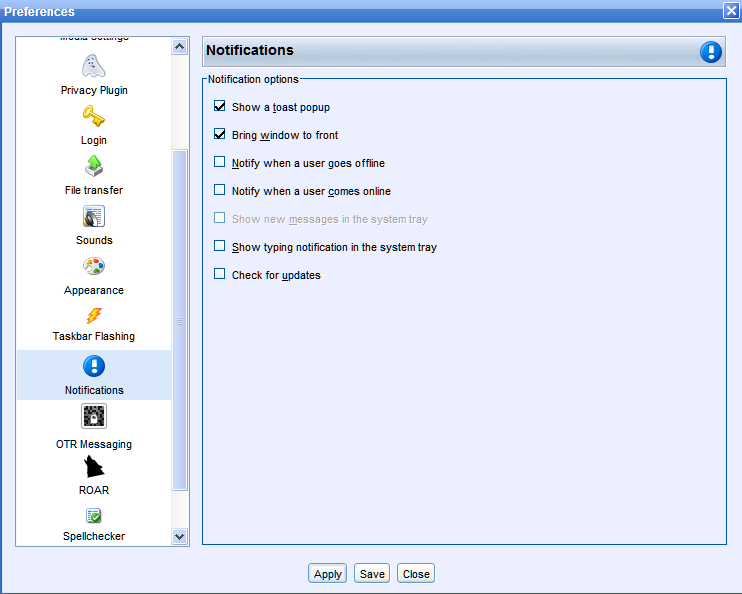Close the Preferences window
The height and width of the screenshot is (594, 742).
pos(731,10)
